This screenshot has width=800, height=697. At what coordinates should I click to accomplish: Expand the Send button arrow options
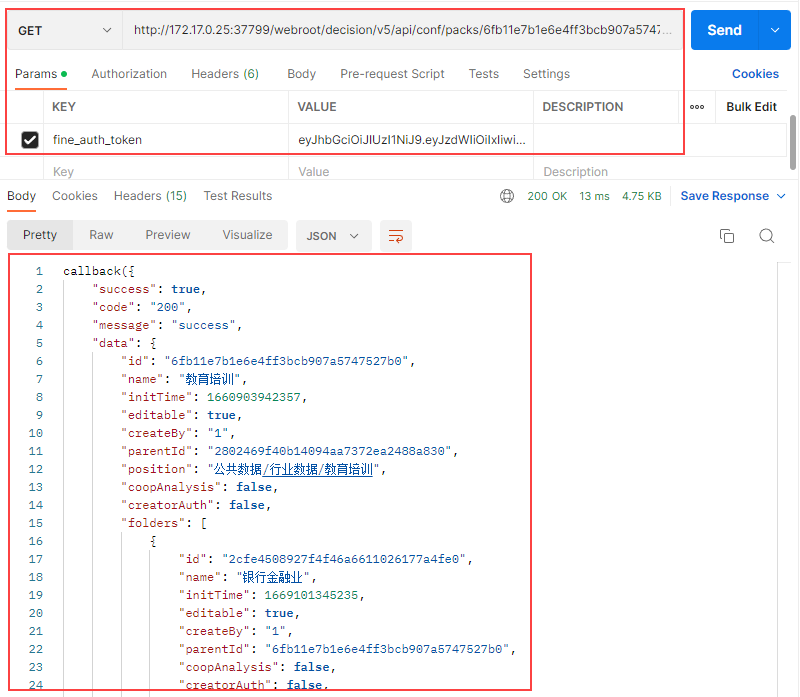(x=774, y=30)
